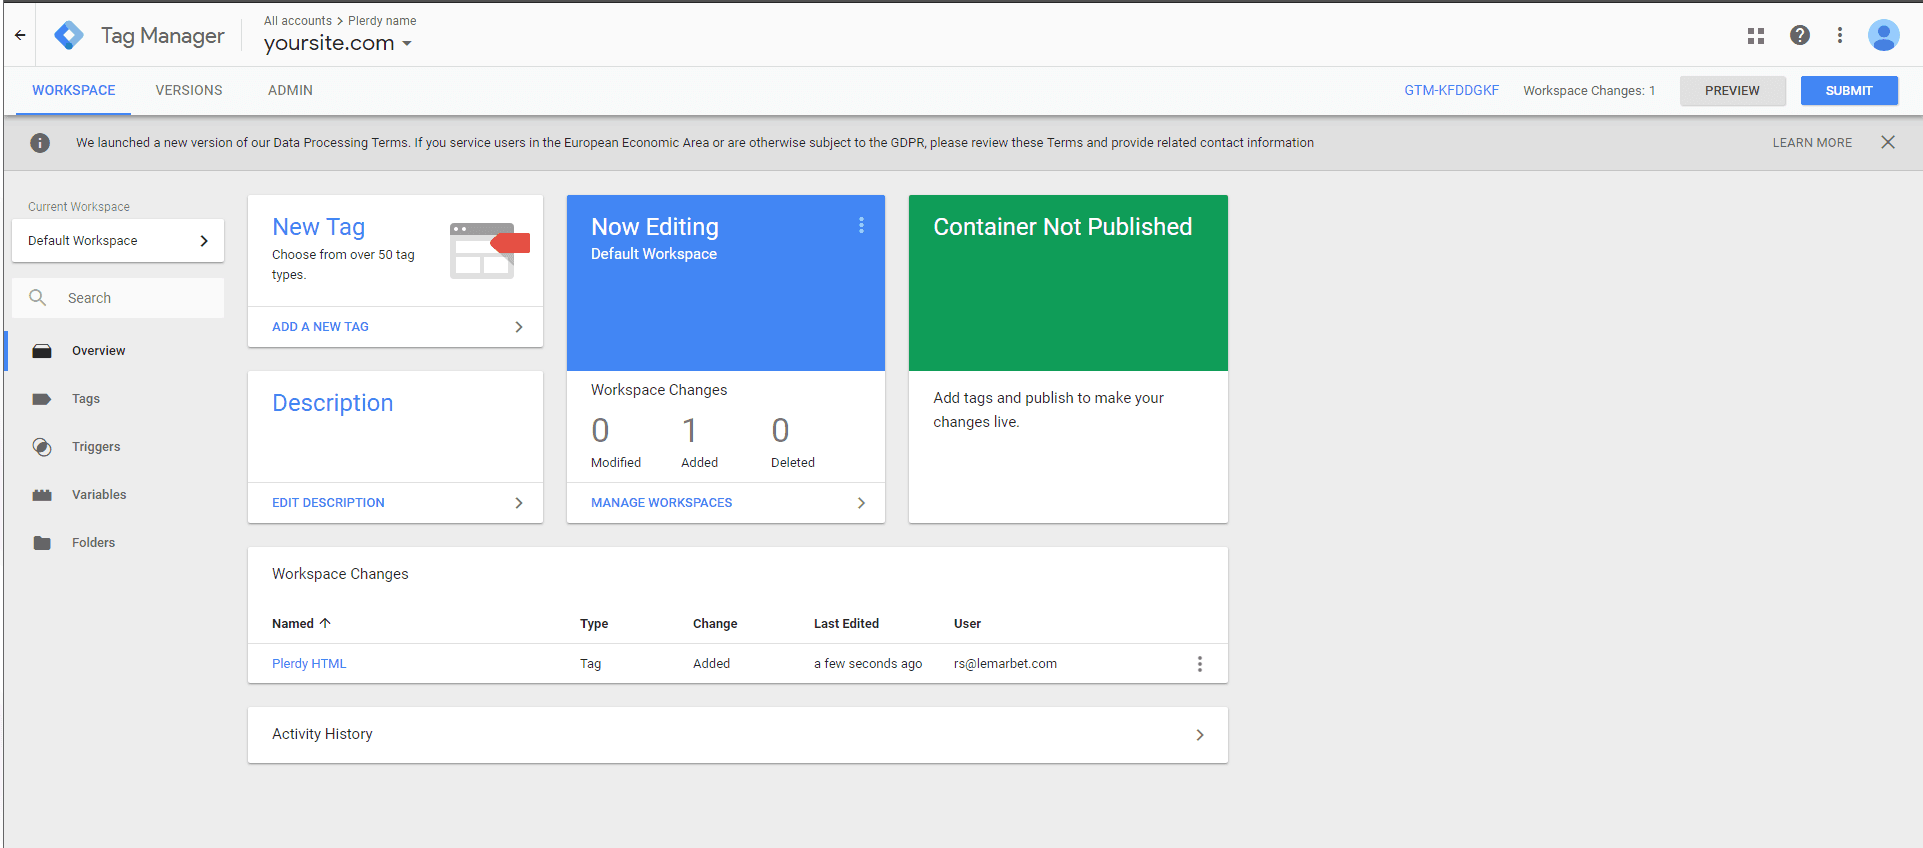Click the Variables block icon in sidebar
This screenshot has width=1923, height=848.
[42, 495]
